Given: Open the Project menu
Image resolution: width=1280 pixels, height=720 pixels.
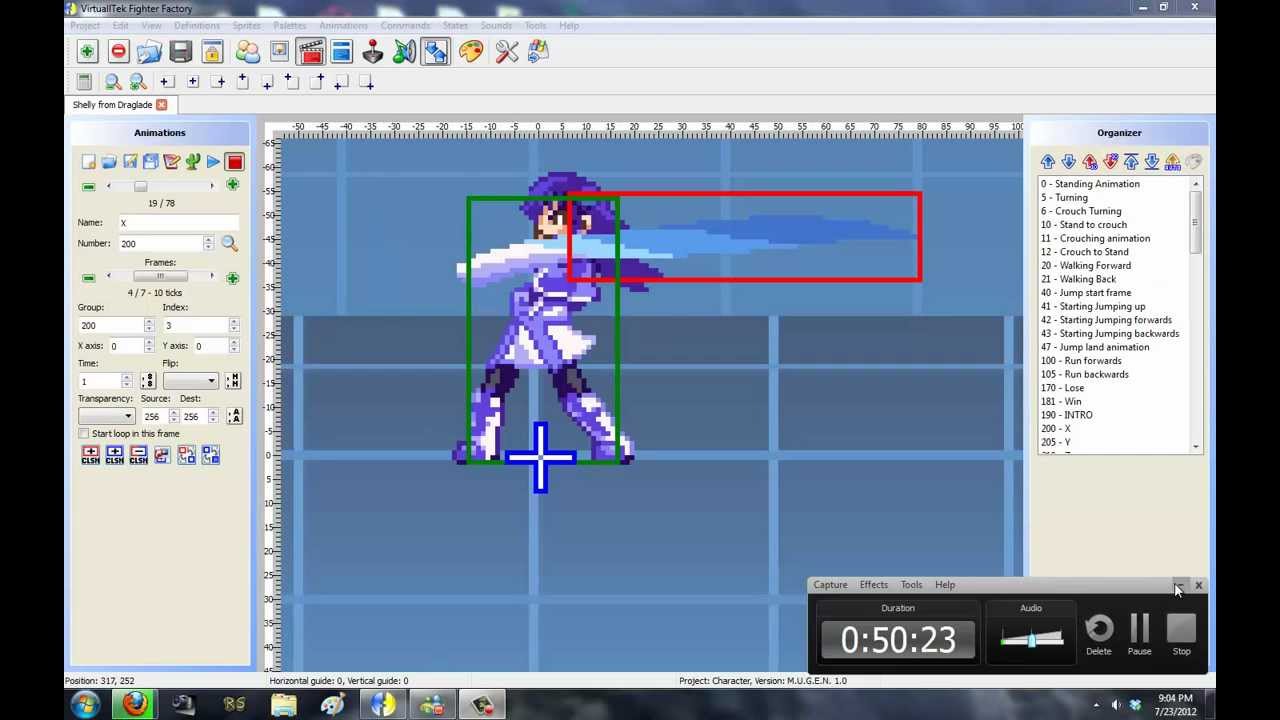Looking at the screenshot, I should [85, 25].
